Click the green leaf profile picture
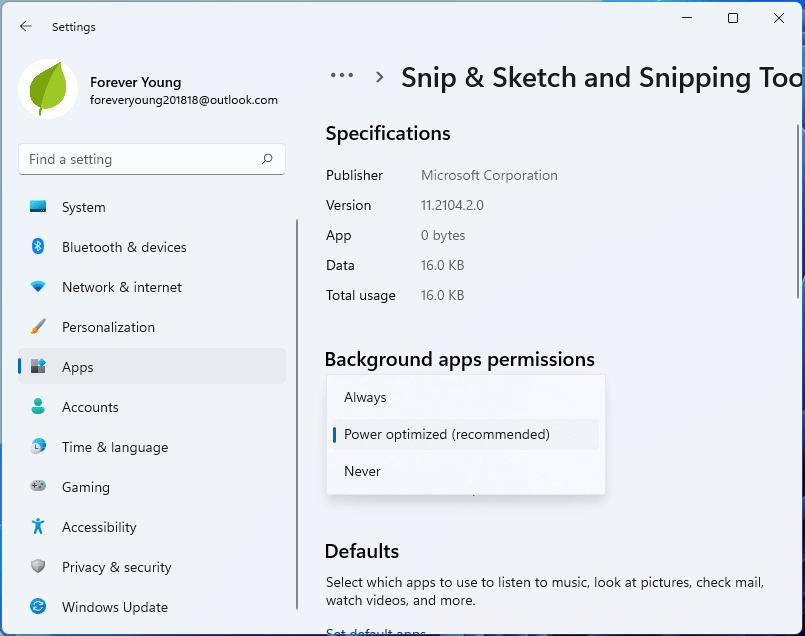Viewport: 805px width, 636px height. click(48, 89)
